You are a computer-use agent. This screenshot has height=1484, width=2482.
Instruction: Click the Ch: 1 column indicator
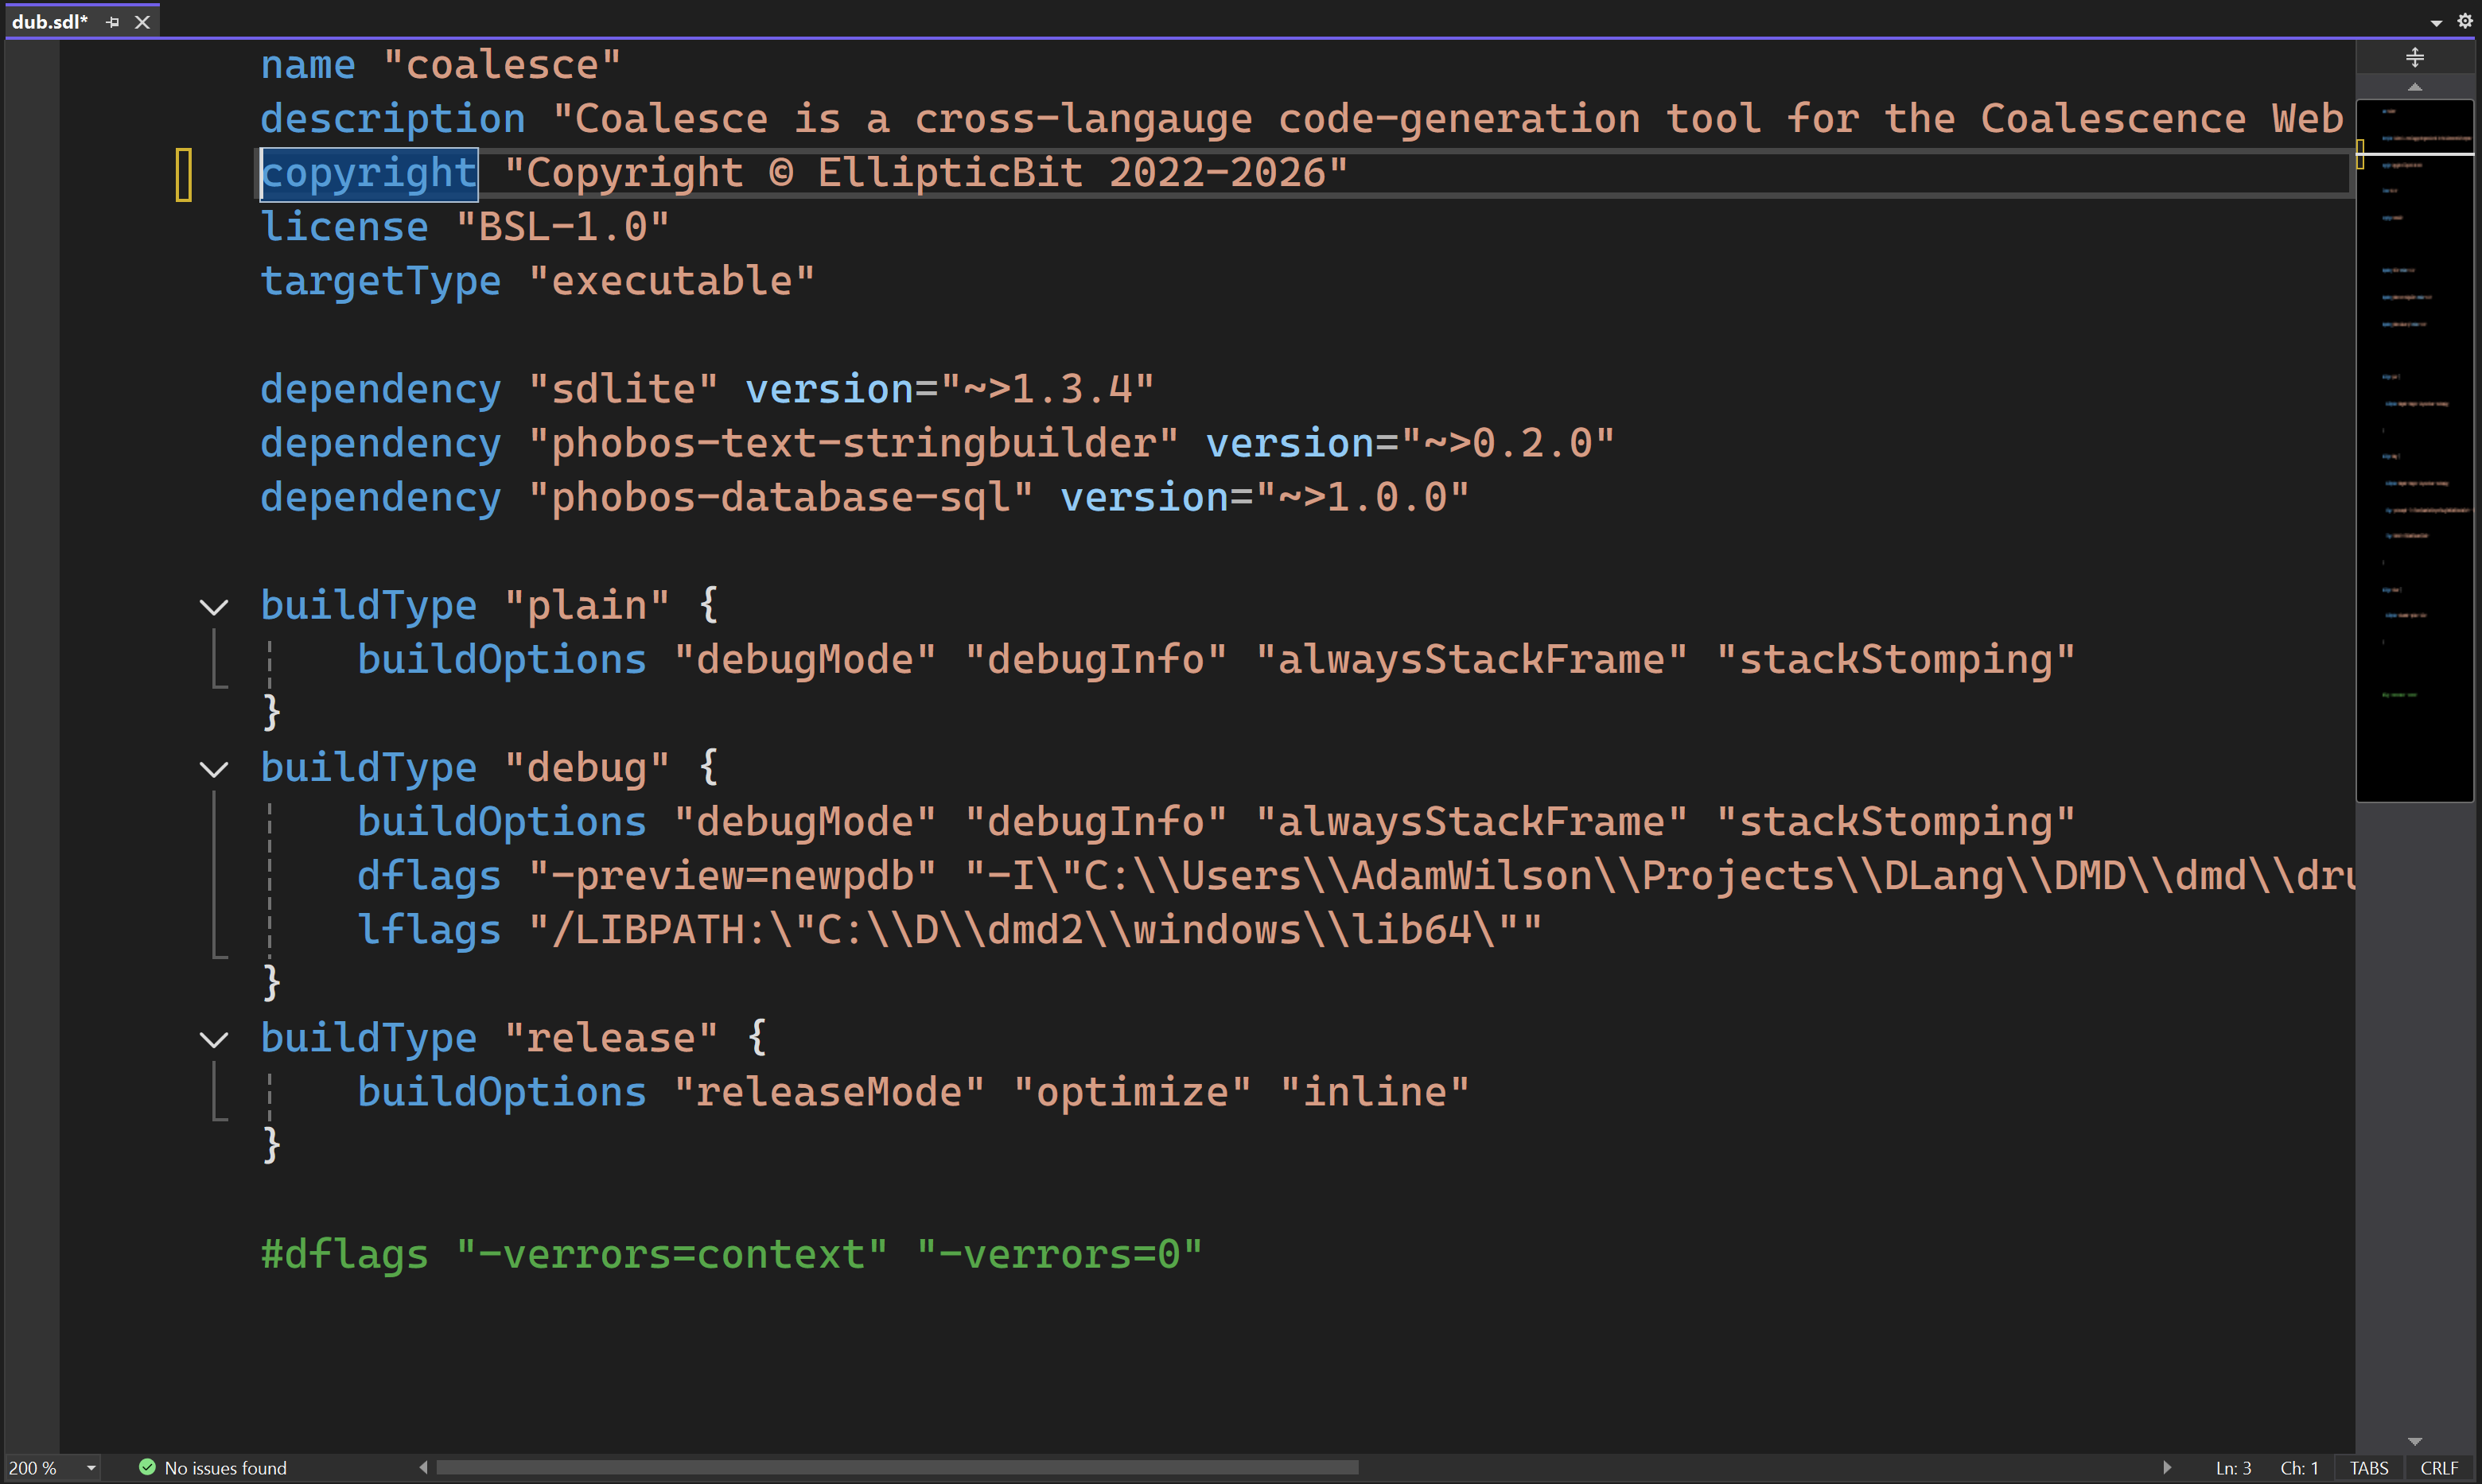2299,1468
